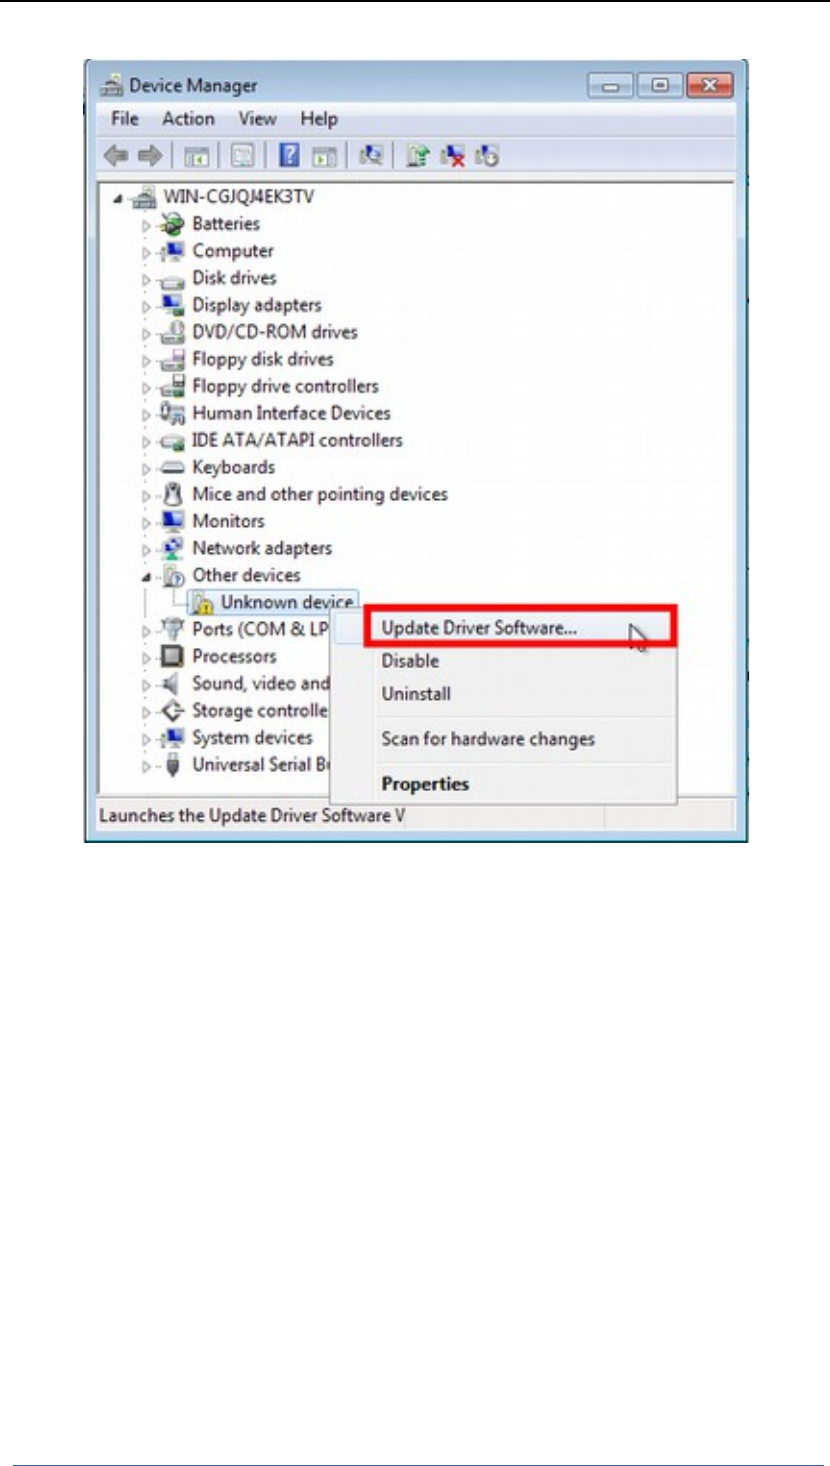The height and width of the screenshot is (1466, 830).
Task: Click the Scan for hardware changes toolbar icon
Action: click(370, 156)
